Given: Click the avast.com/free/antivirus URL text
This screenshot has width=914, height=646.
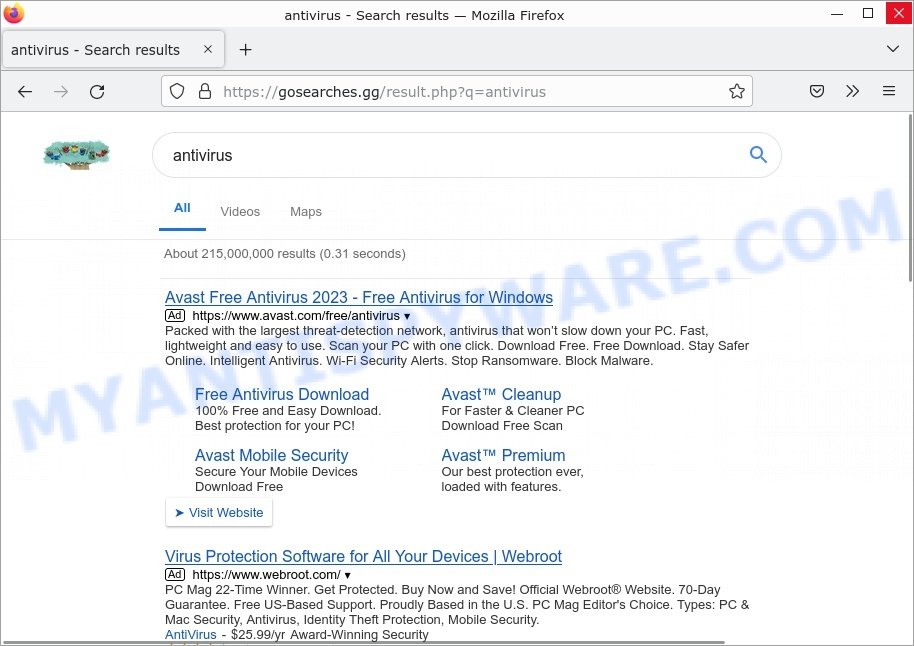Looking at the screenshot, I should coord(296,315).
